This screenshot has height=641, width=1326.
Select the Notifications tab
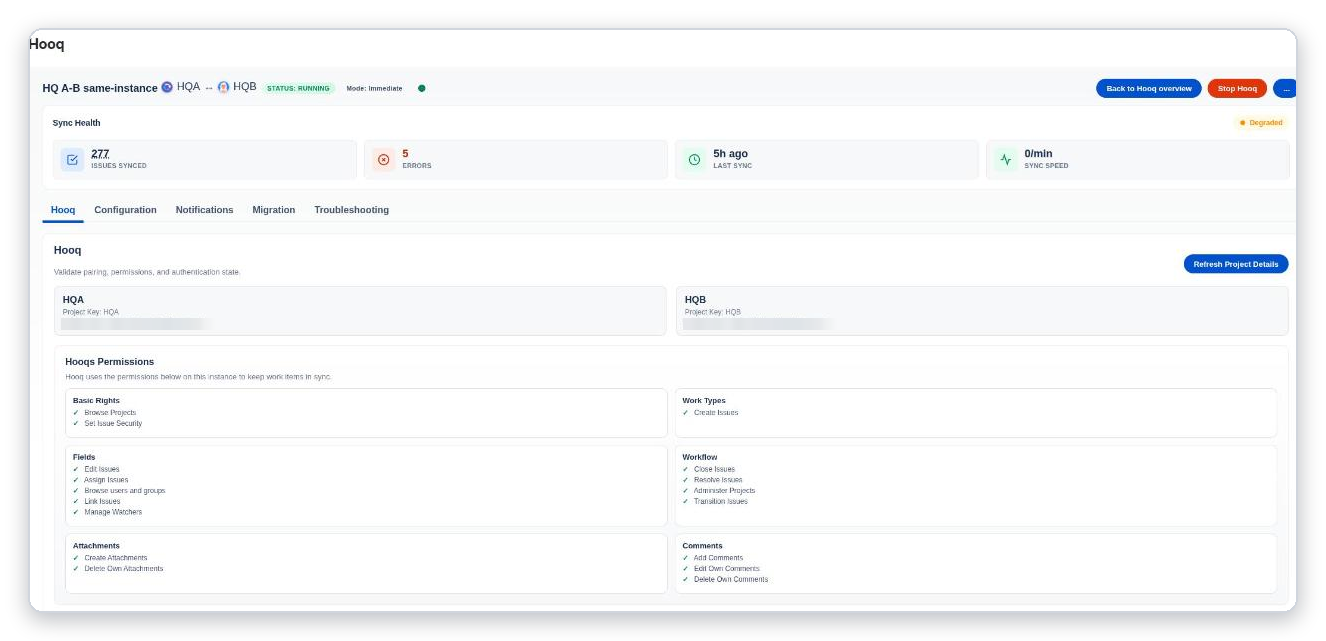coord(204,210)
